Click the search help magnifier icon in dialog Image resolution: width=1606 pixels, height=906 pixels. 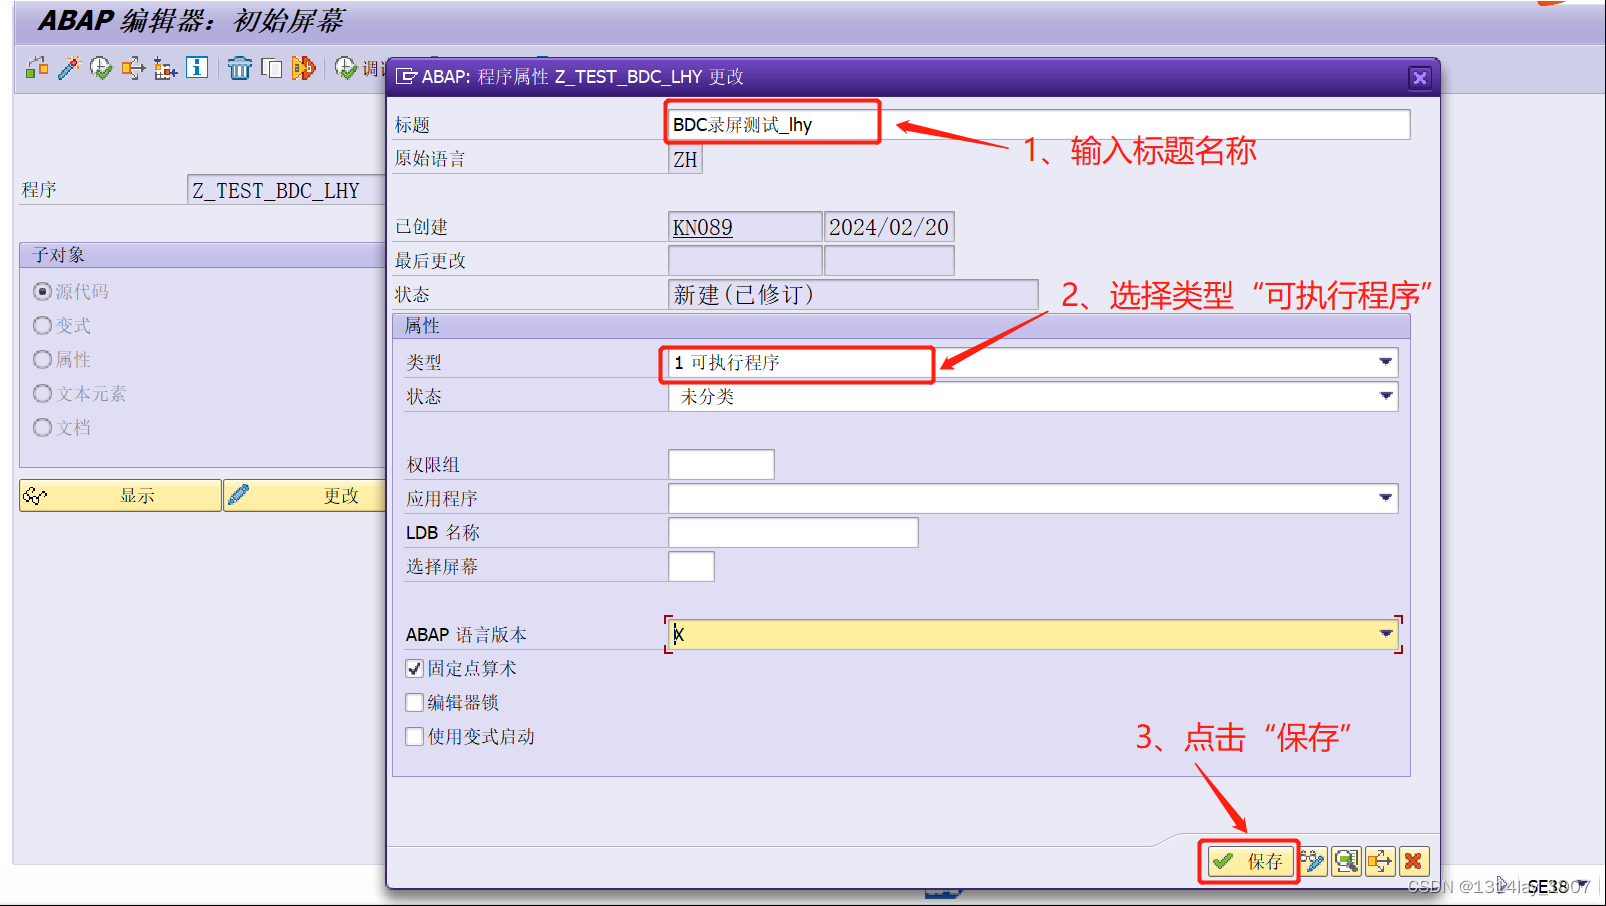tap(1346, 861)
